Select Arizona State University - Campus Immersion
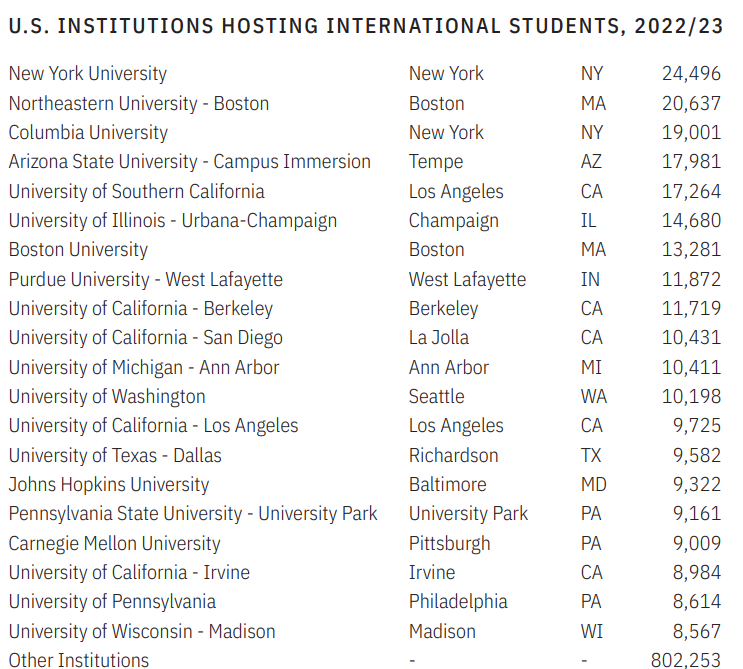The image size is (743, 669). [190, 162]
